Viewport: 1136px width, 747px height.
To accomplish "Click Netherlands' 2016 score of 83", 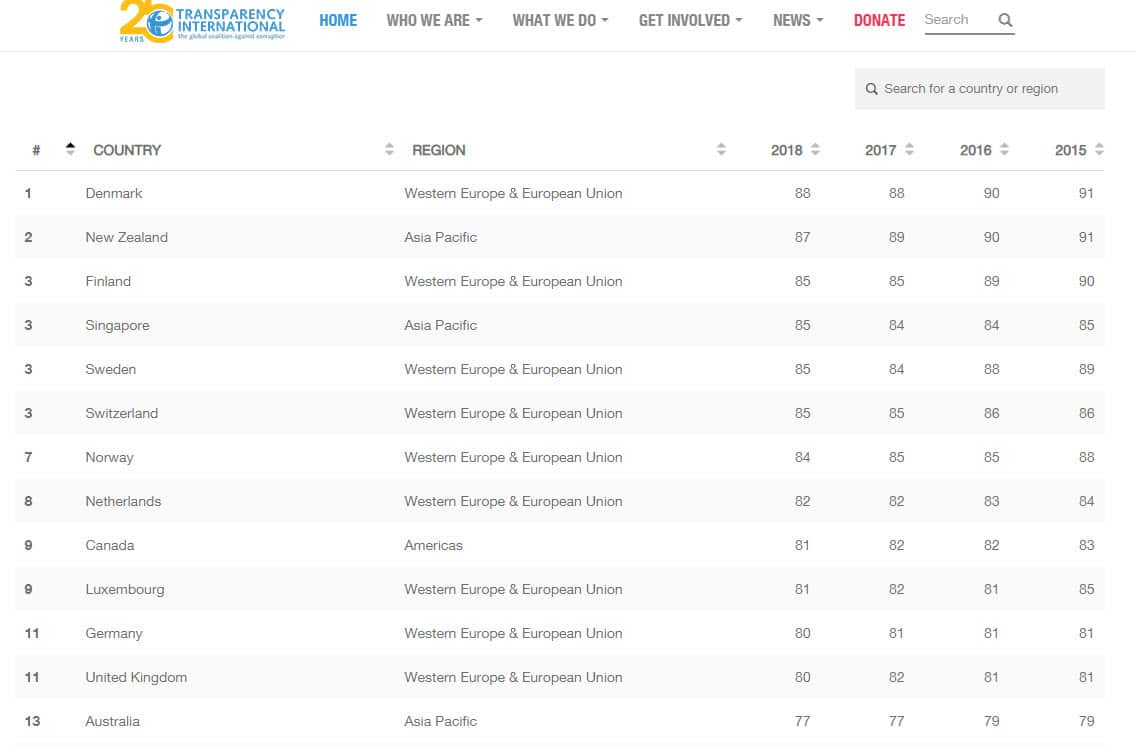I will coord(991,501).
